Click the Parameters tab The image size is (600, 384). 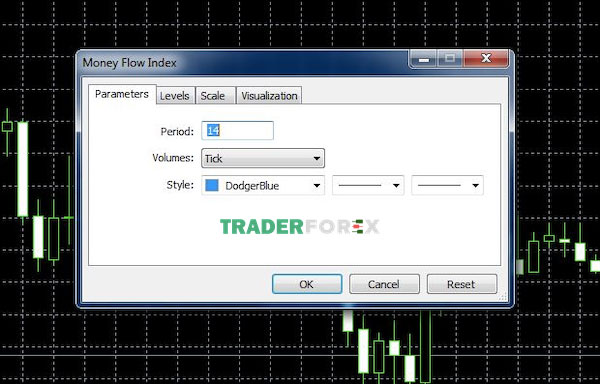point(122,94)
